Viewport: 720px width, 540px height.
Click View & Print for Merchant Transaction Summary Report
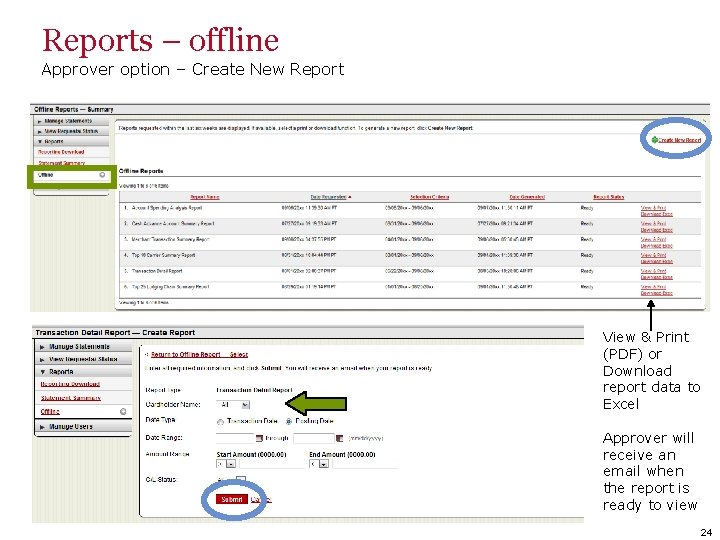coord(653,239)
